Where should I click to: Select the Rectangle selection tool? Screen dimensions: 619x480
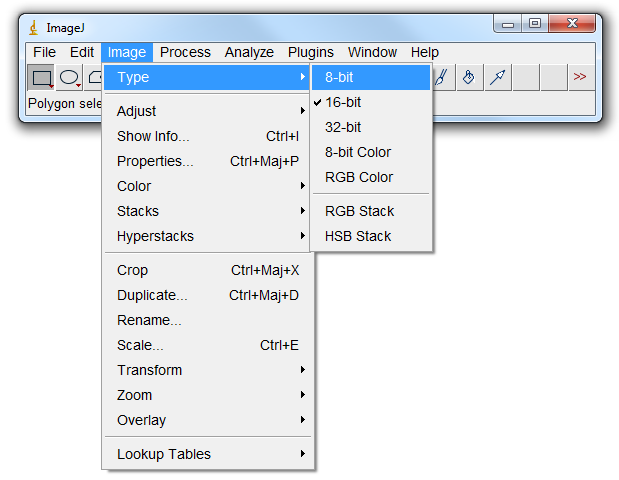coord(41,77)
